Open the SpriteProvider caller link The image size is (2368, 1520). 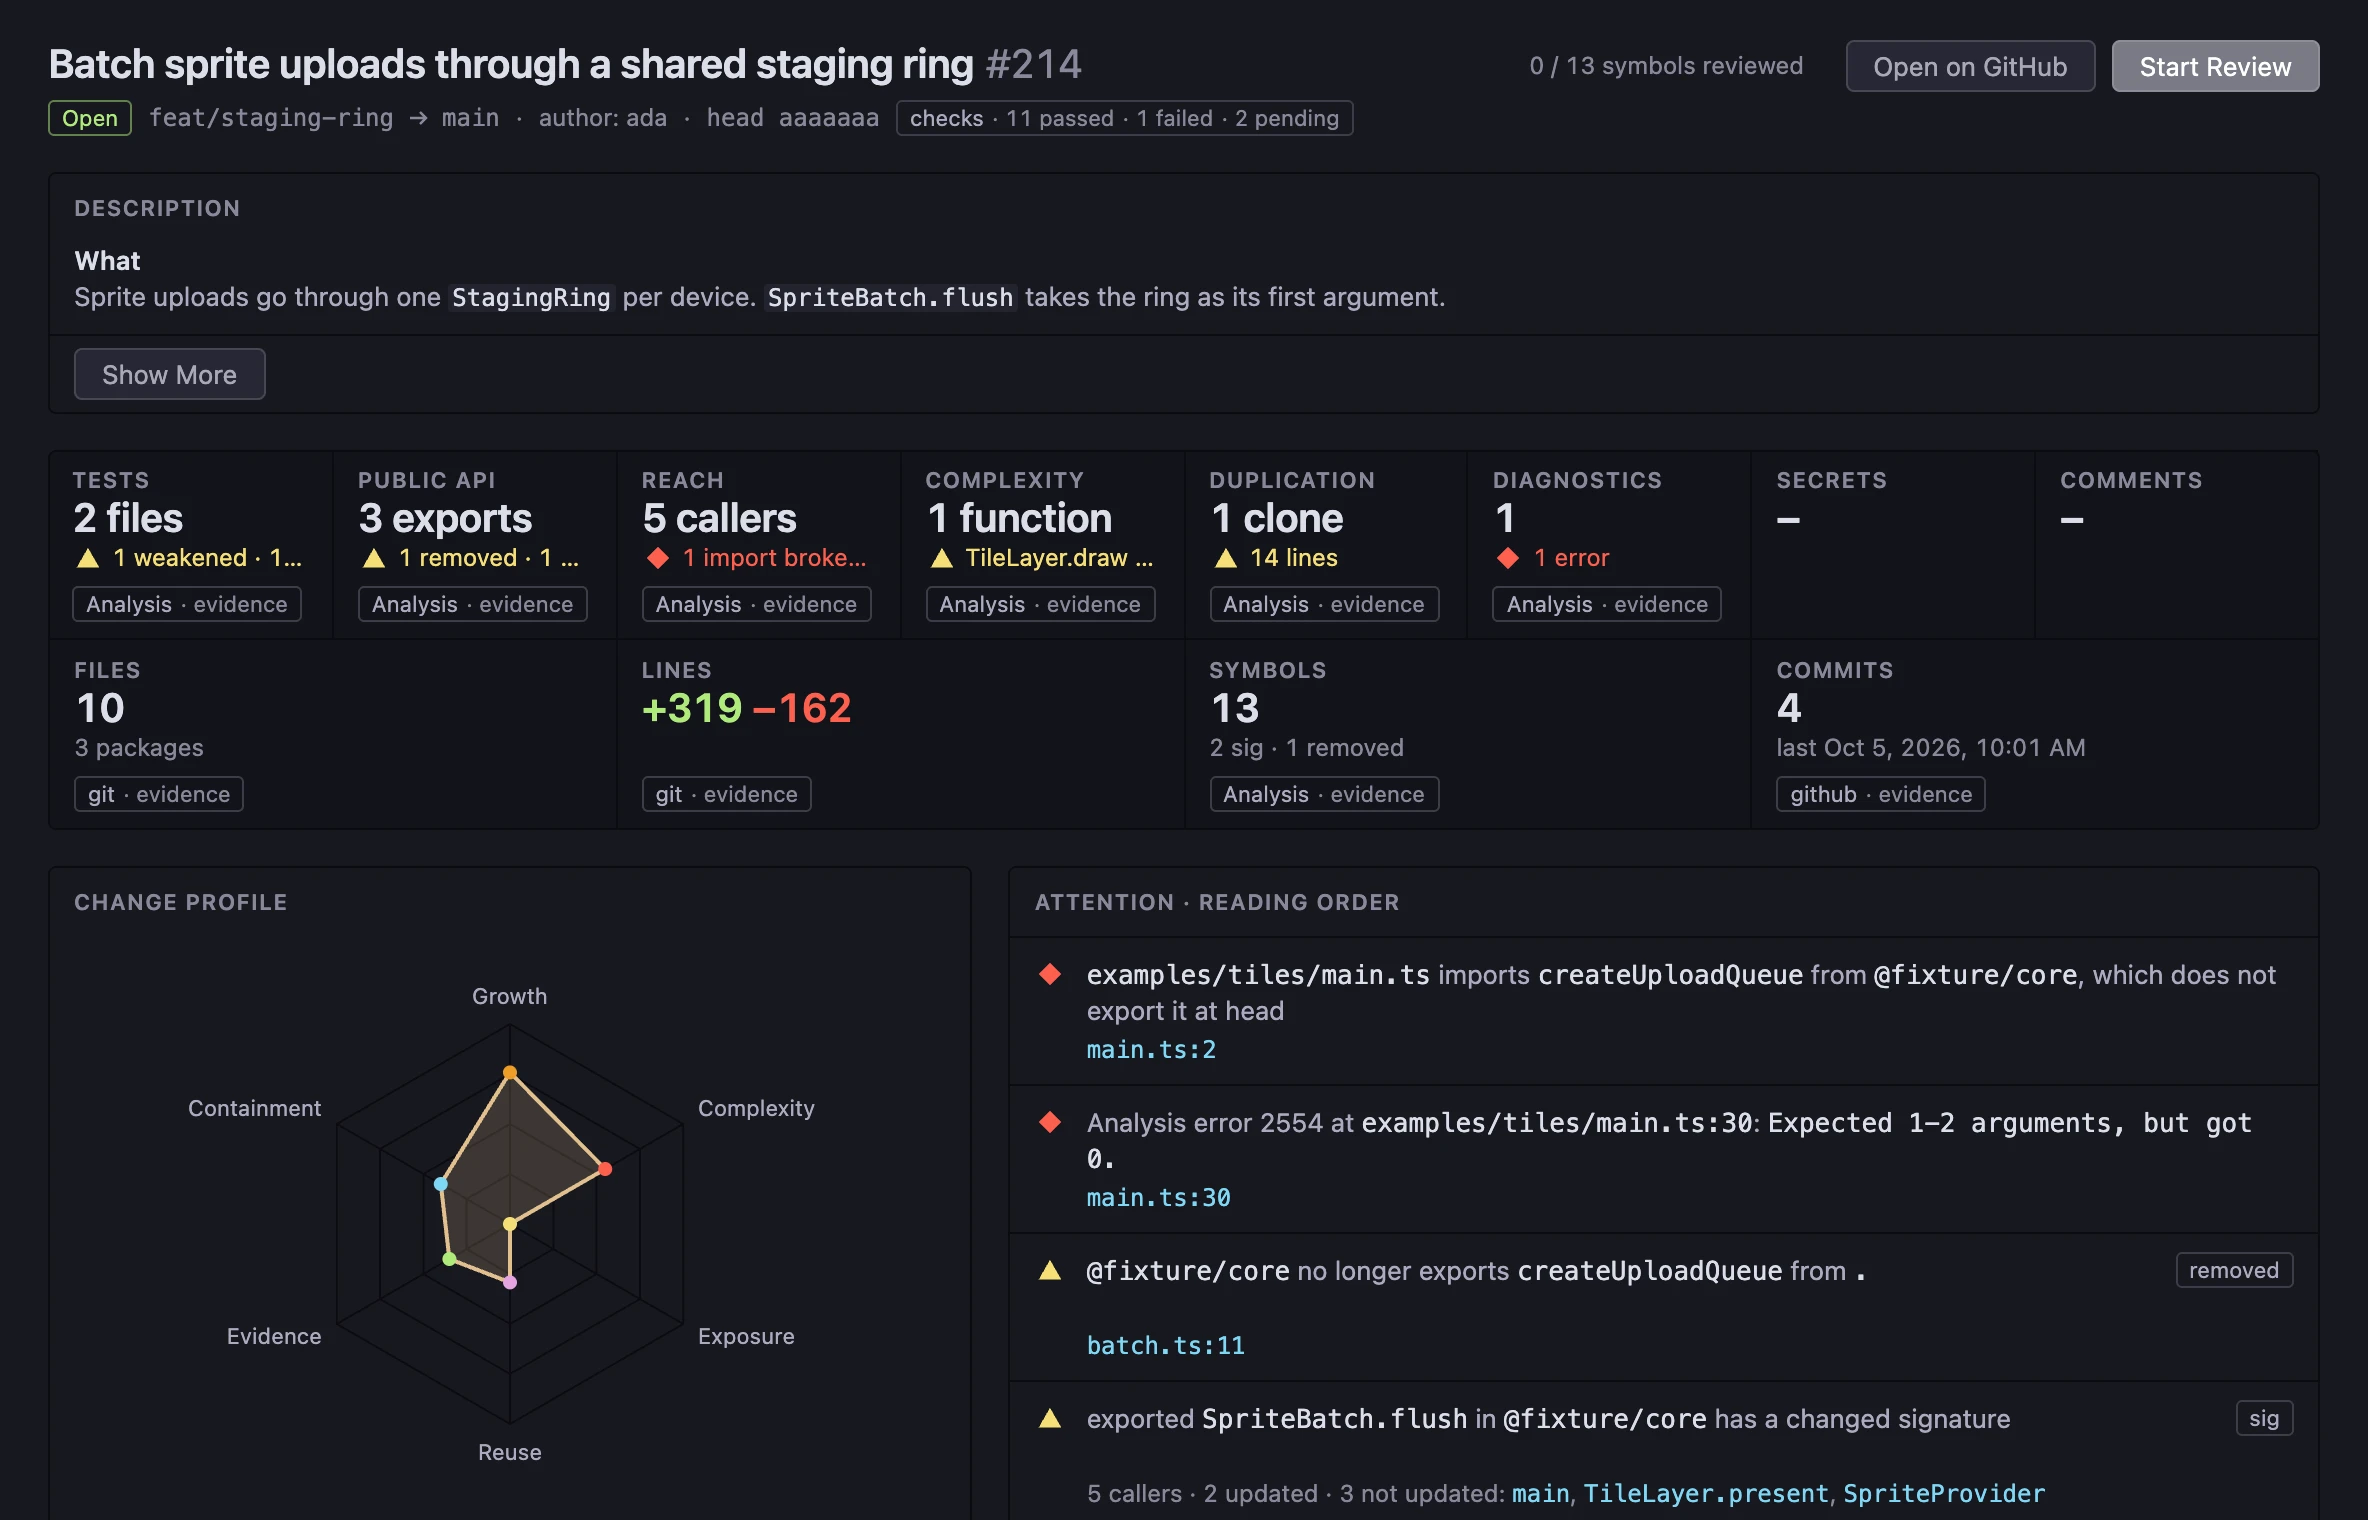point(1944,1493)
